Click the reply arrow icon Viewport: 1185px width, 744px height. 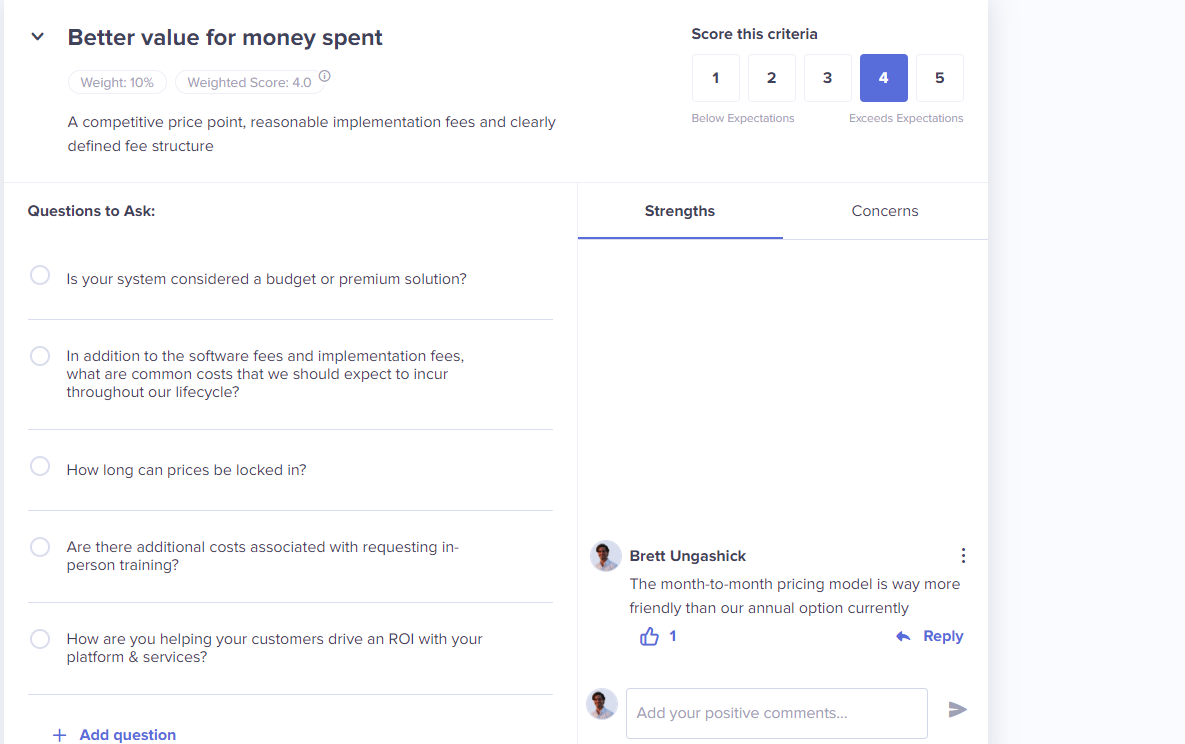pos(903,637)
